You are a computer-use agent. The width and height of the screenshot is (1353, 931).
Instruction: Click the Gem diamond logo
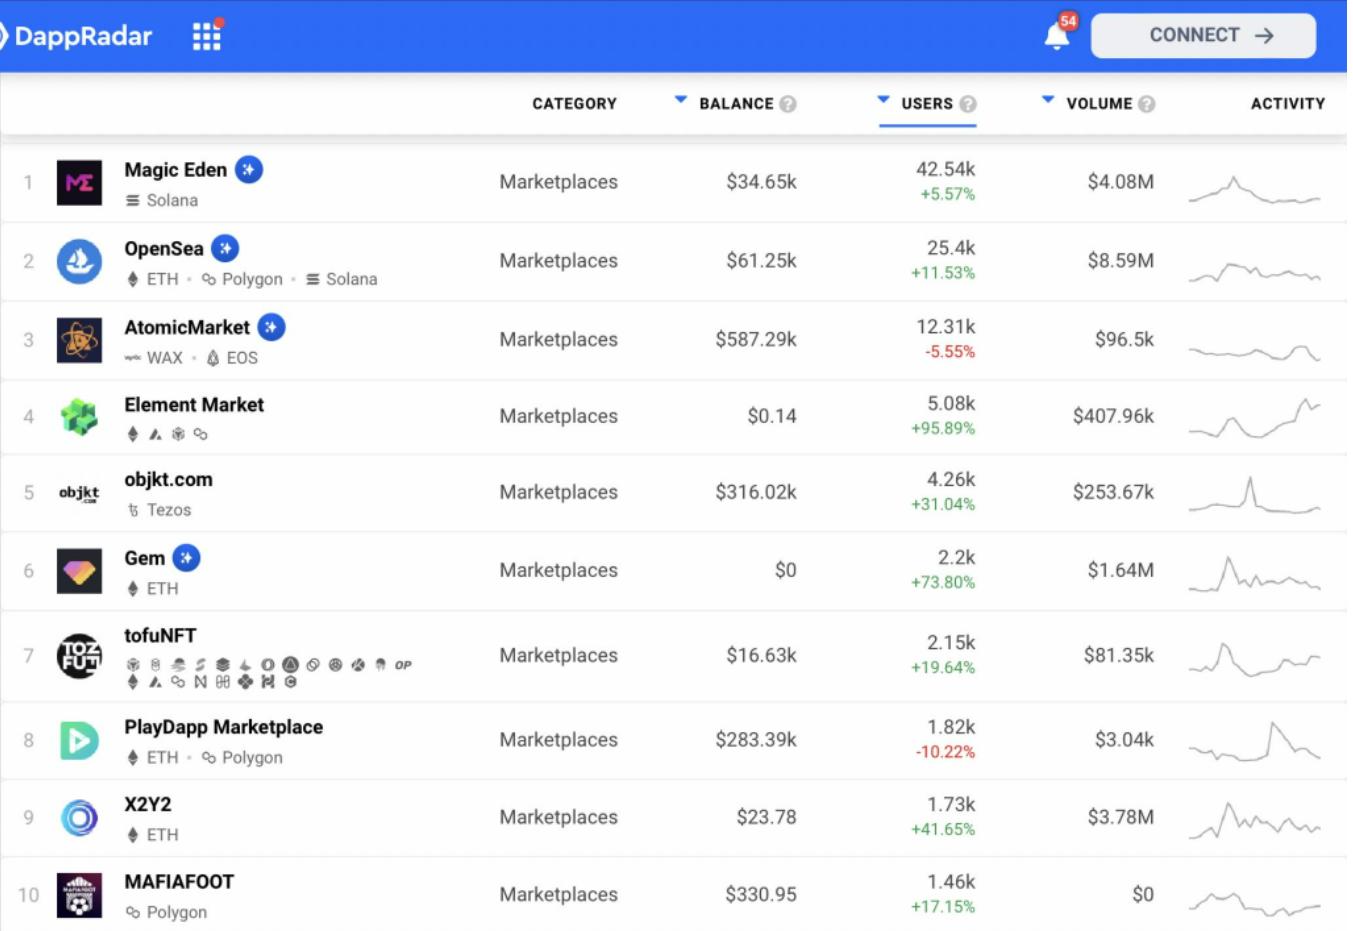pos(79,571)
